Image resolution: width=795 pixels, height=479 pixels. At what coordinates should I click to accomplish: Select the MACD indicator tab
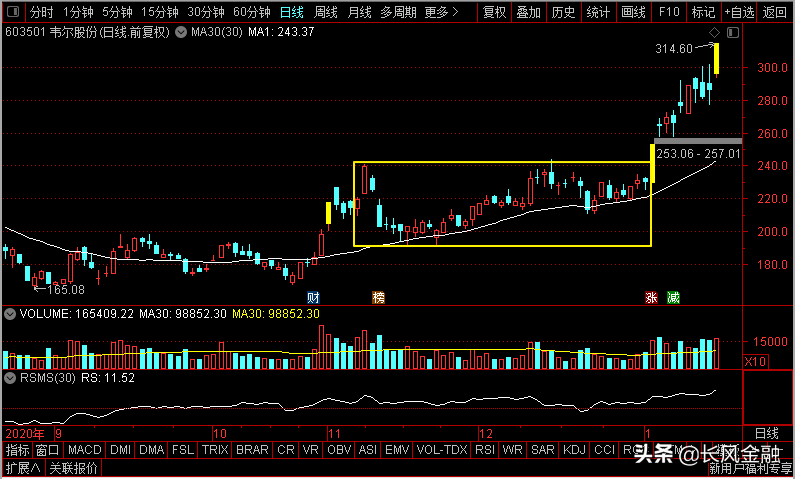85,450
